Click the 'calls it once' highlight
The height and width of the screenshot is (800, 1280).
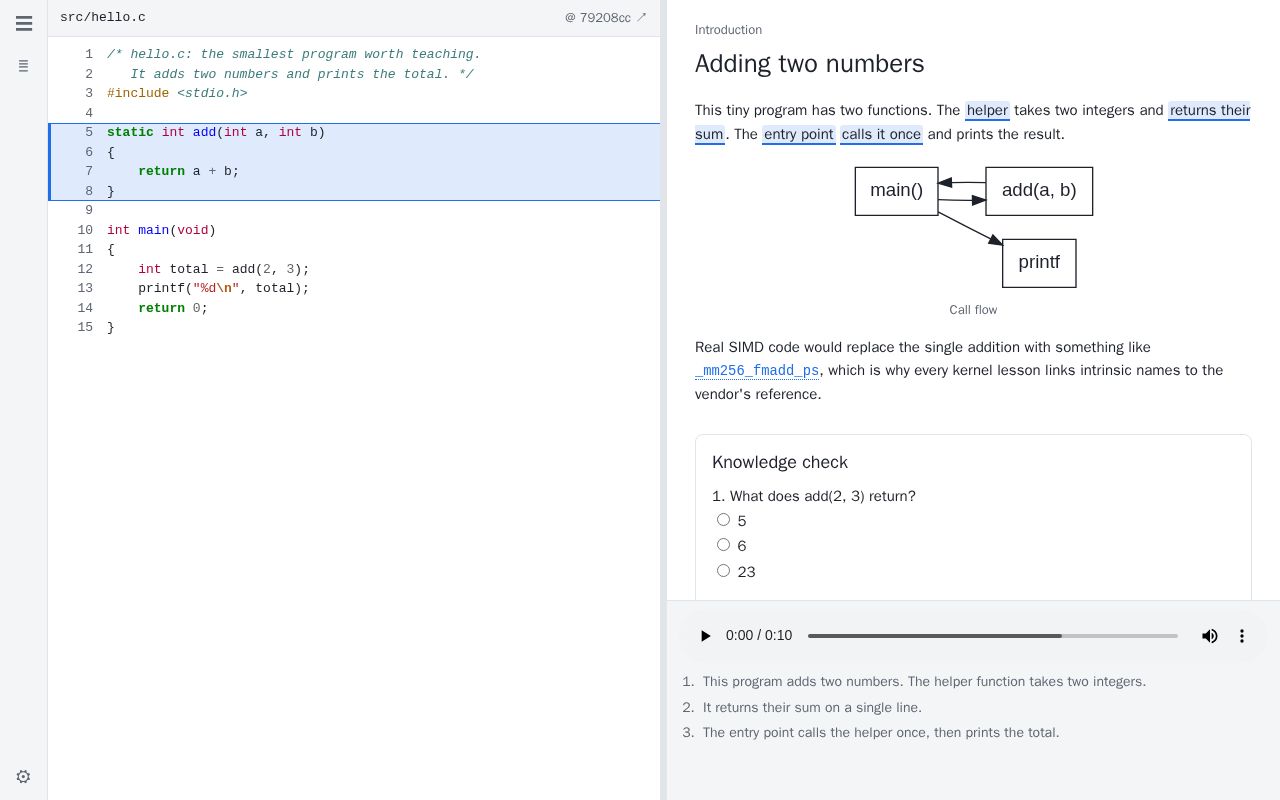(881, 134)
